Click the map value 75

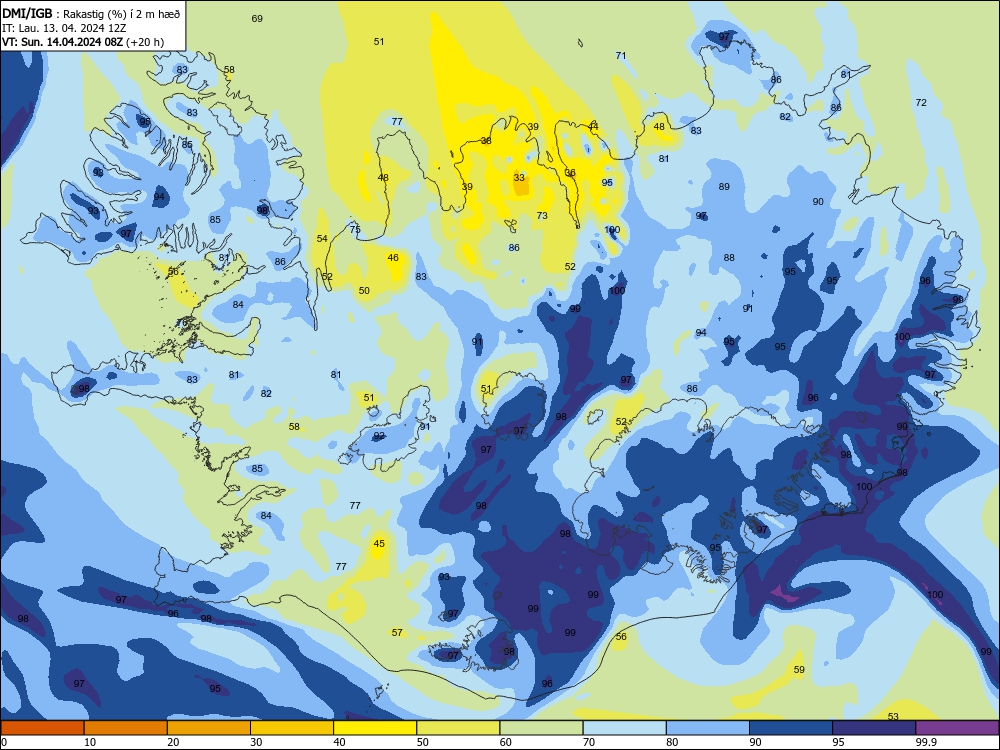pos(355,230)
